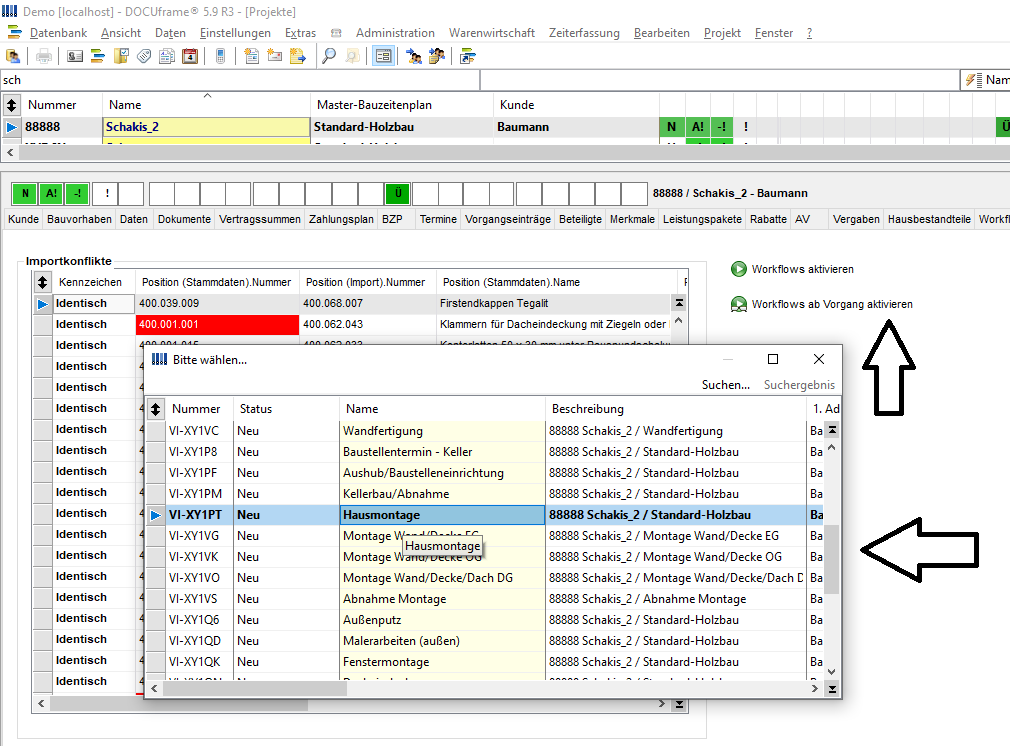Viewport: 1010px width, 746px height.
Task: Click the magnifying glass search icon
Action: pos(329,57)
